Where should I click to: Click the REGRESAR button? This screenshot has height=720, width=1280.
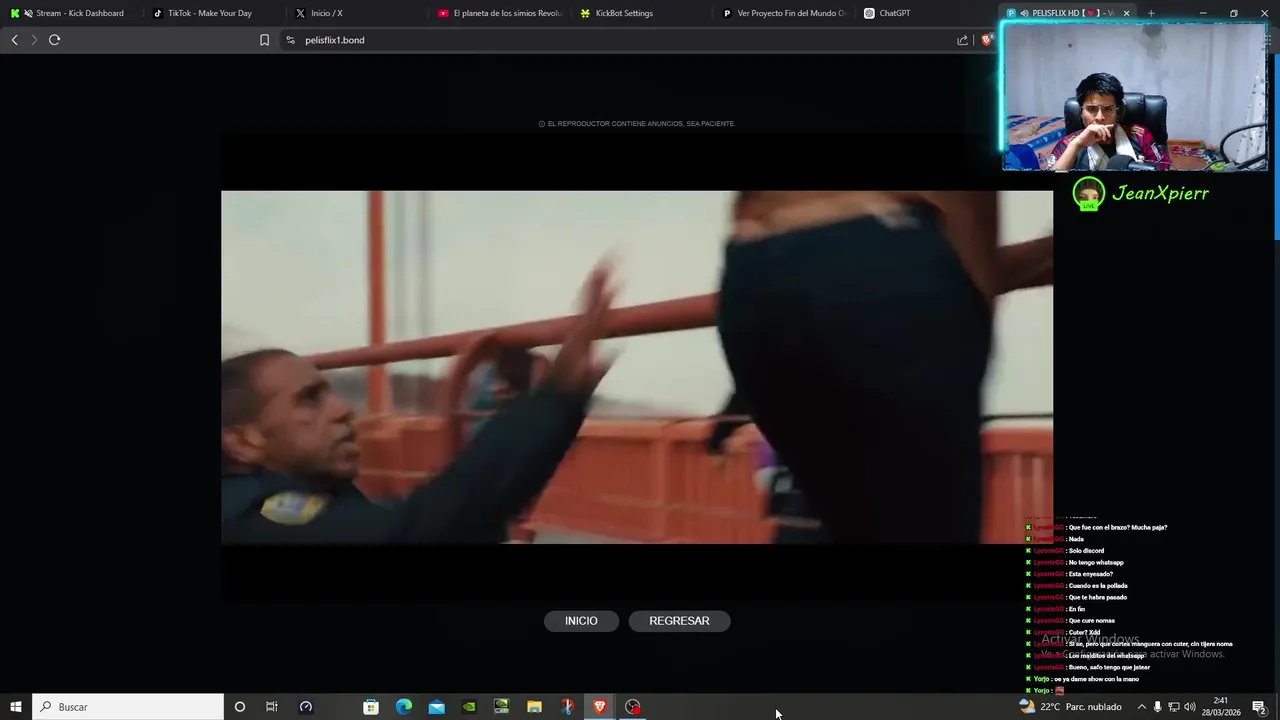[679, 621]
